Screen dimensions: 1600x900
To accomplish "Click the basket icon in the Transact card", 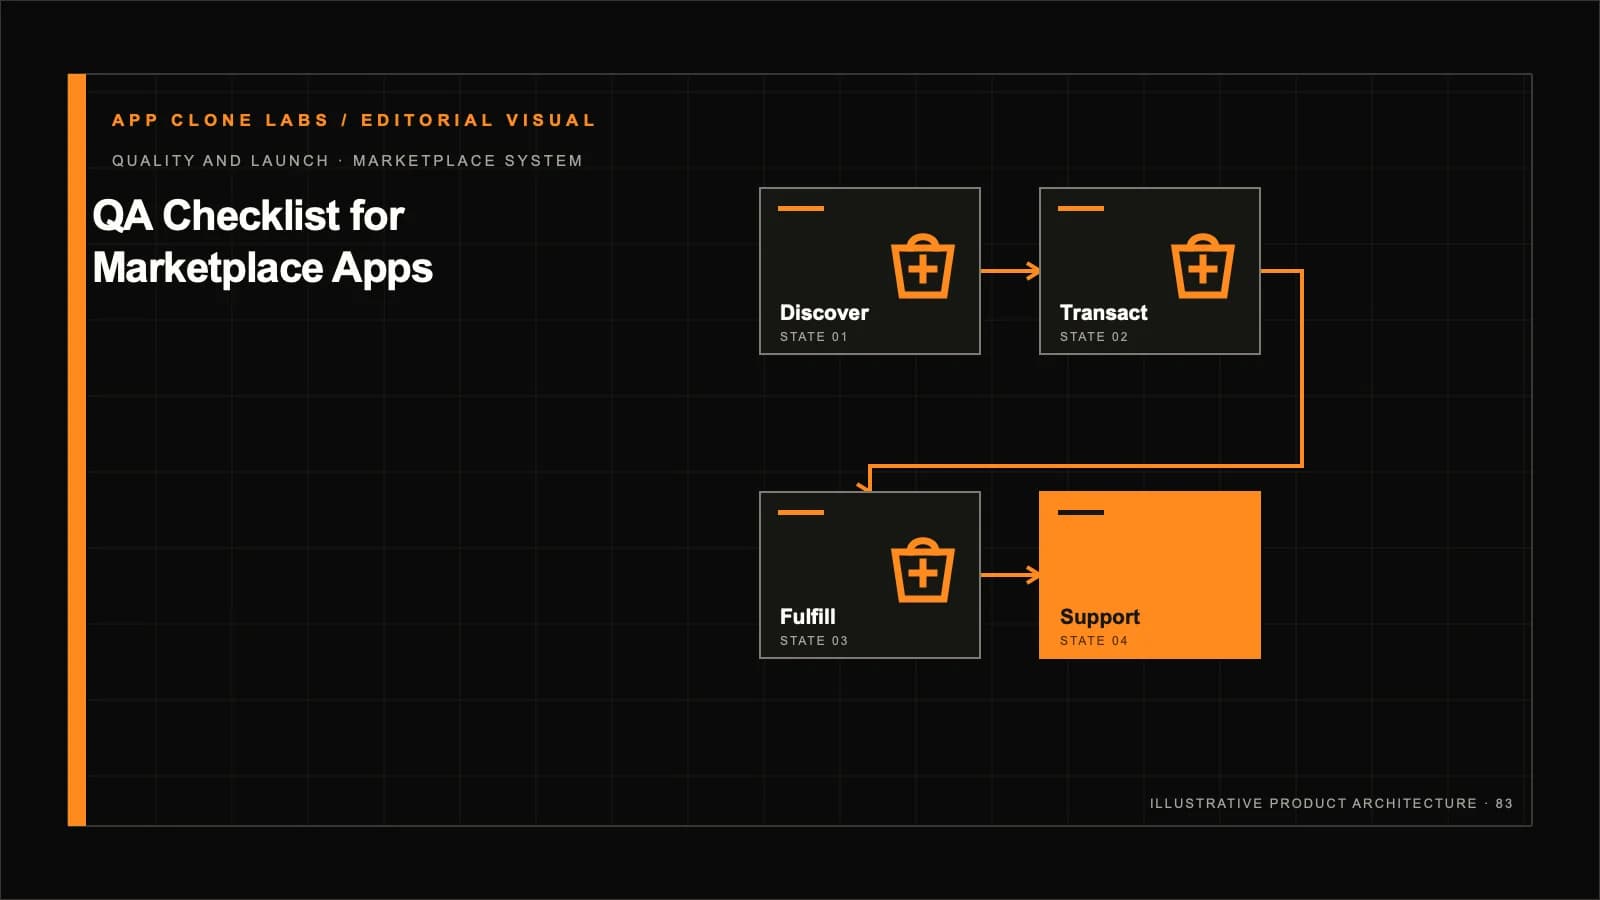I will pyautogui.click(x=1203, y=266).
